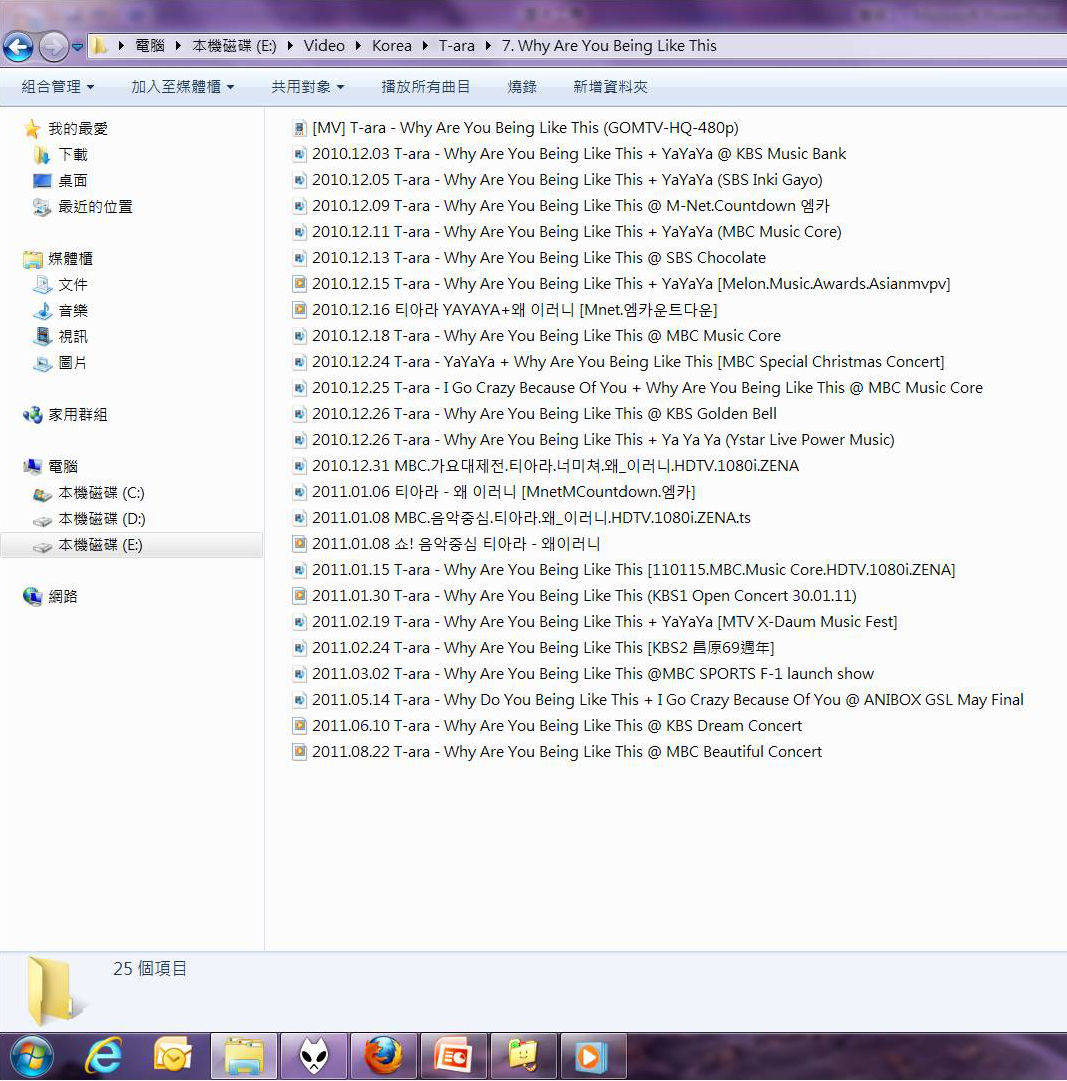Open 音樂 library in sidebar

[x=72, y=311]
